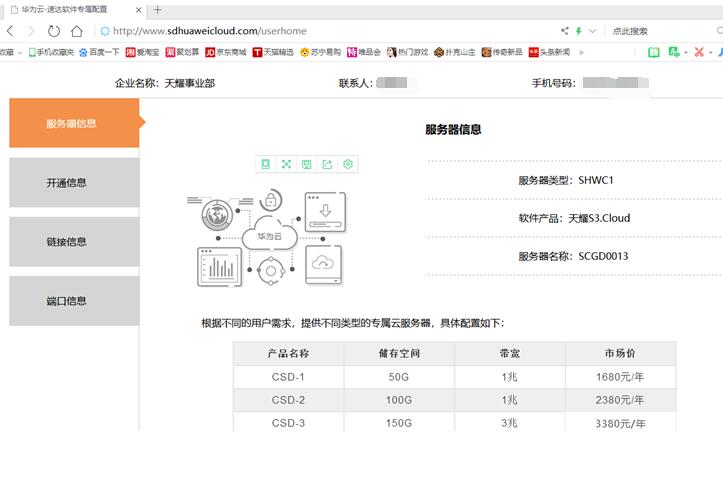Click the CSD-2 product cell
The width and height of the screenshot is (723, 490).
[x=288, y=400]
